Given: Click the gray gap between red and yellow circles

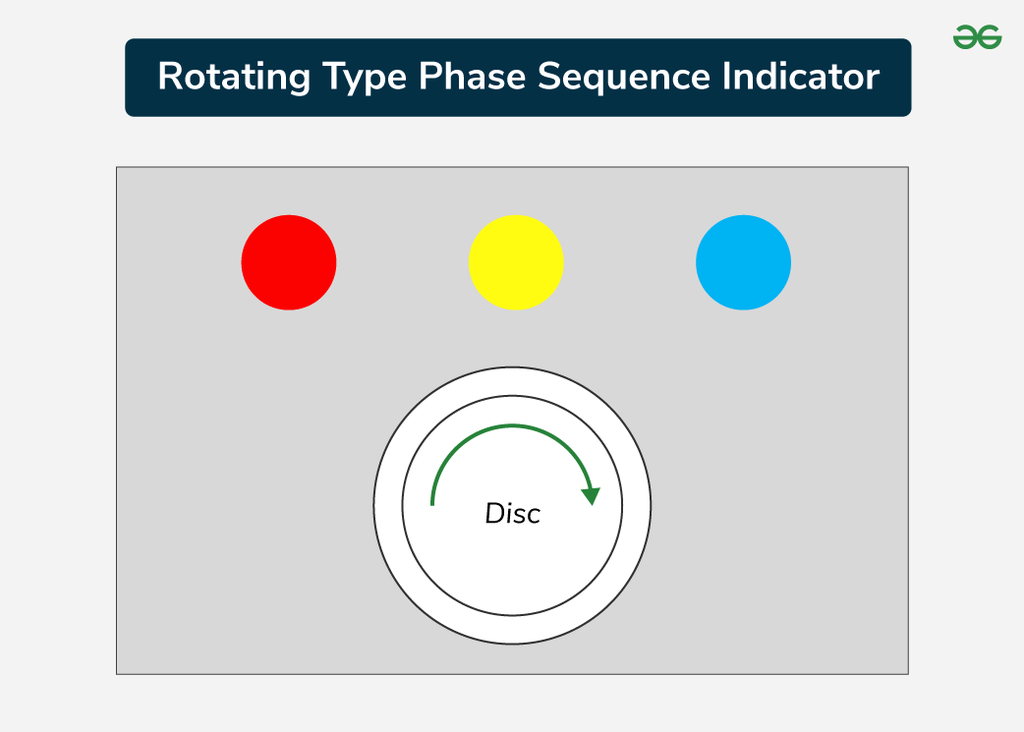Looking at the screenshot, I should pyautogui.click(x=402, y=262).
